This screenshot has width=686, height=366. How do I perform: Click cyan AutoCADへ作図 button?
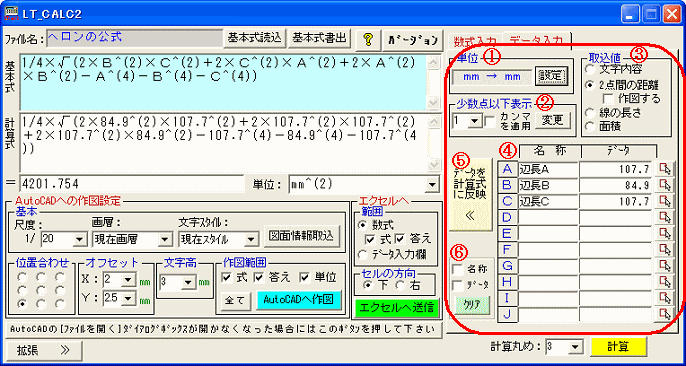tap(298, 299)
